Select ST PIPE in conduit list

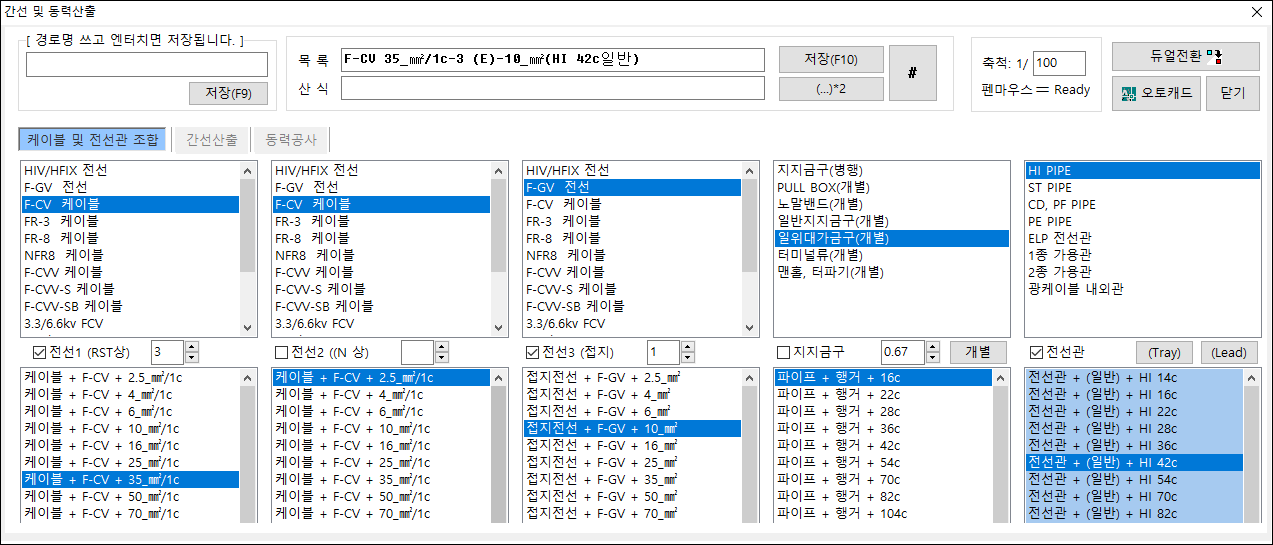click(1142, 187)
